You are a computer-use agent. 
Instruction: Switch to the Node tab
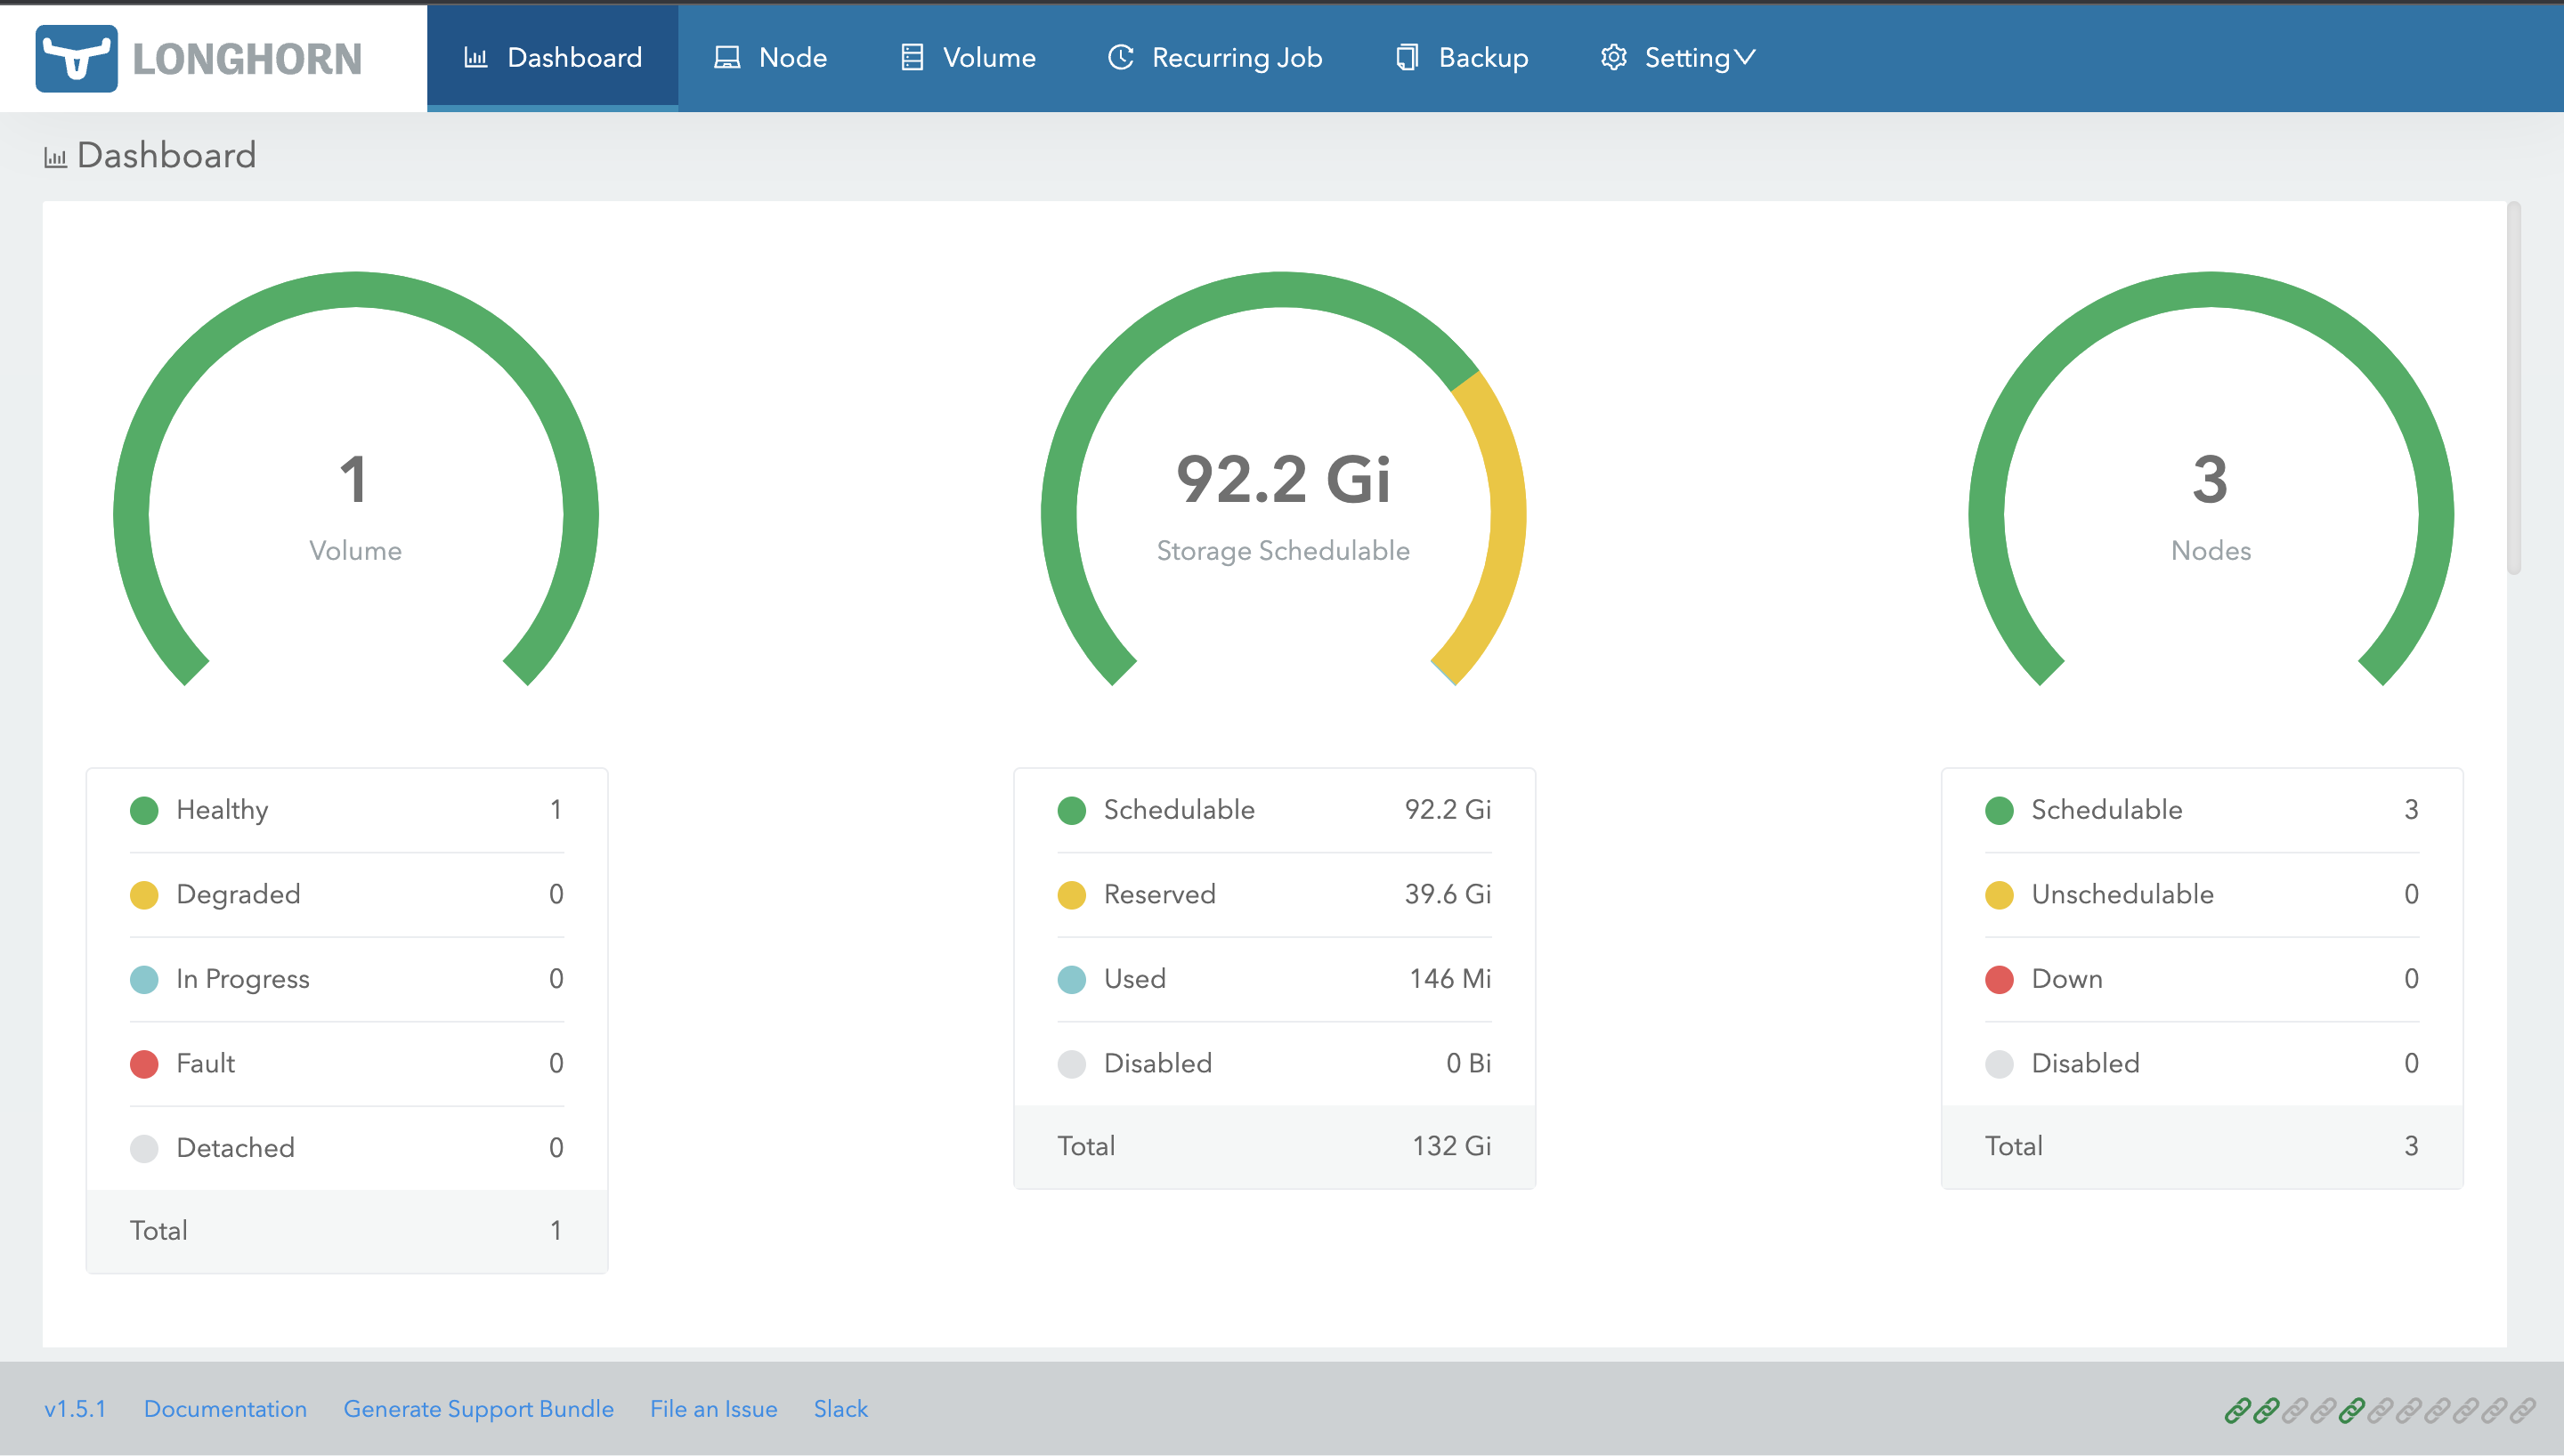[x=792, y=58]
